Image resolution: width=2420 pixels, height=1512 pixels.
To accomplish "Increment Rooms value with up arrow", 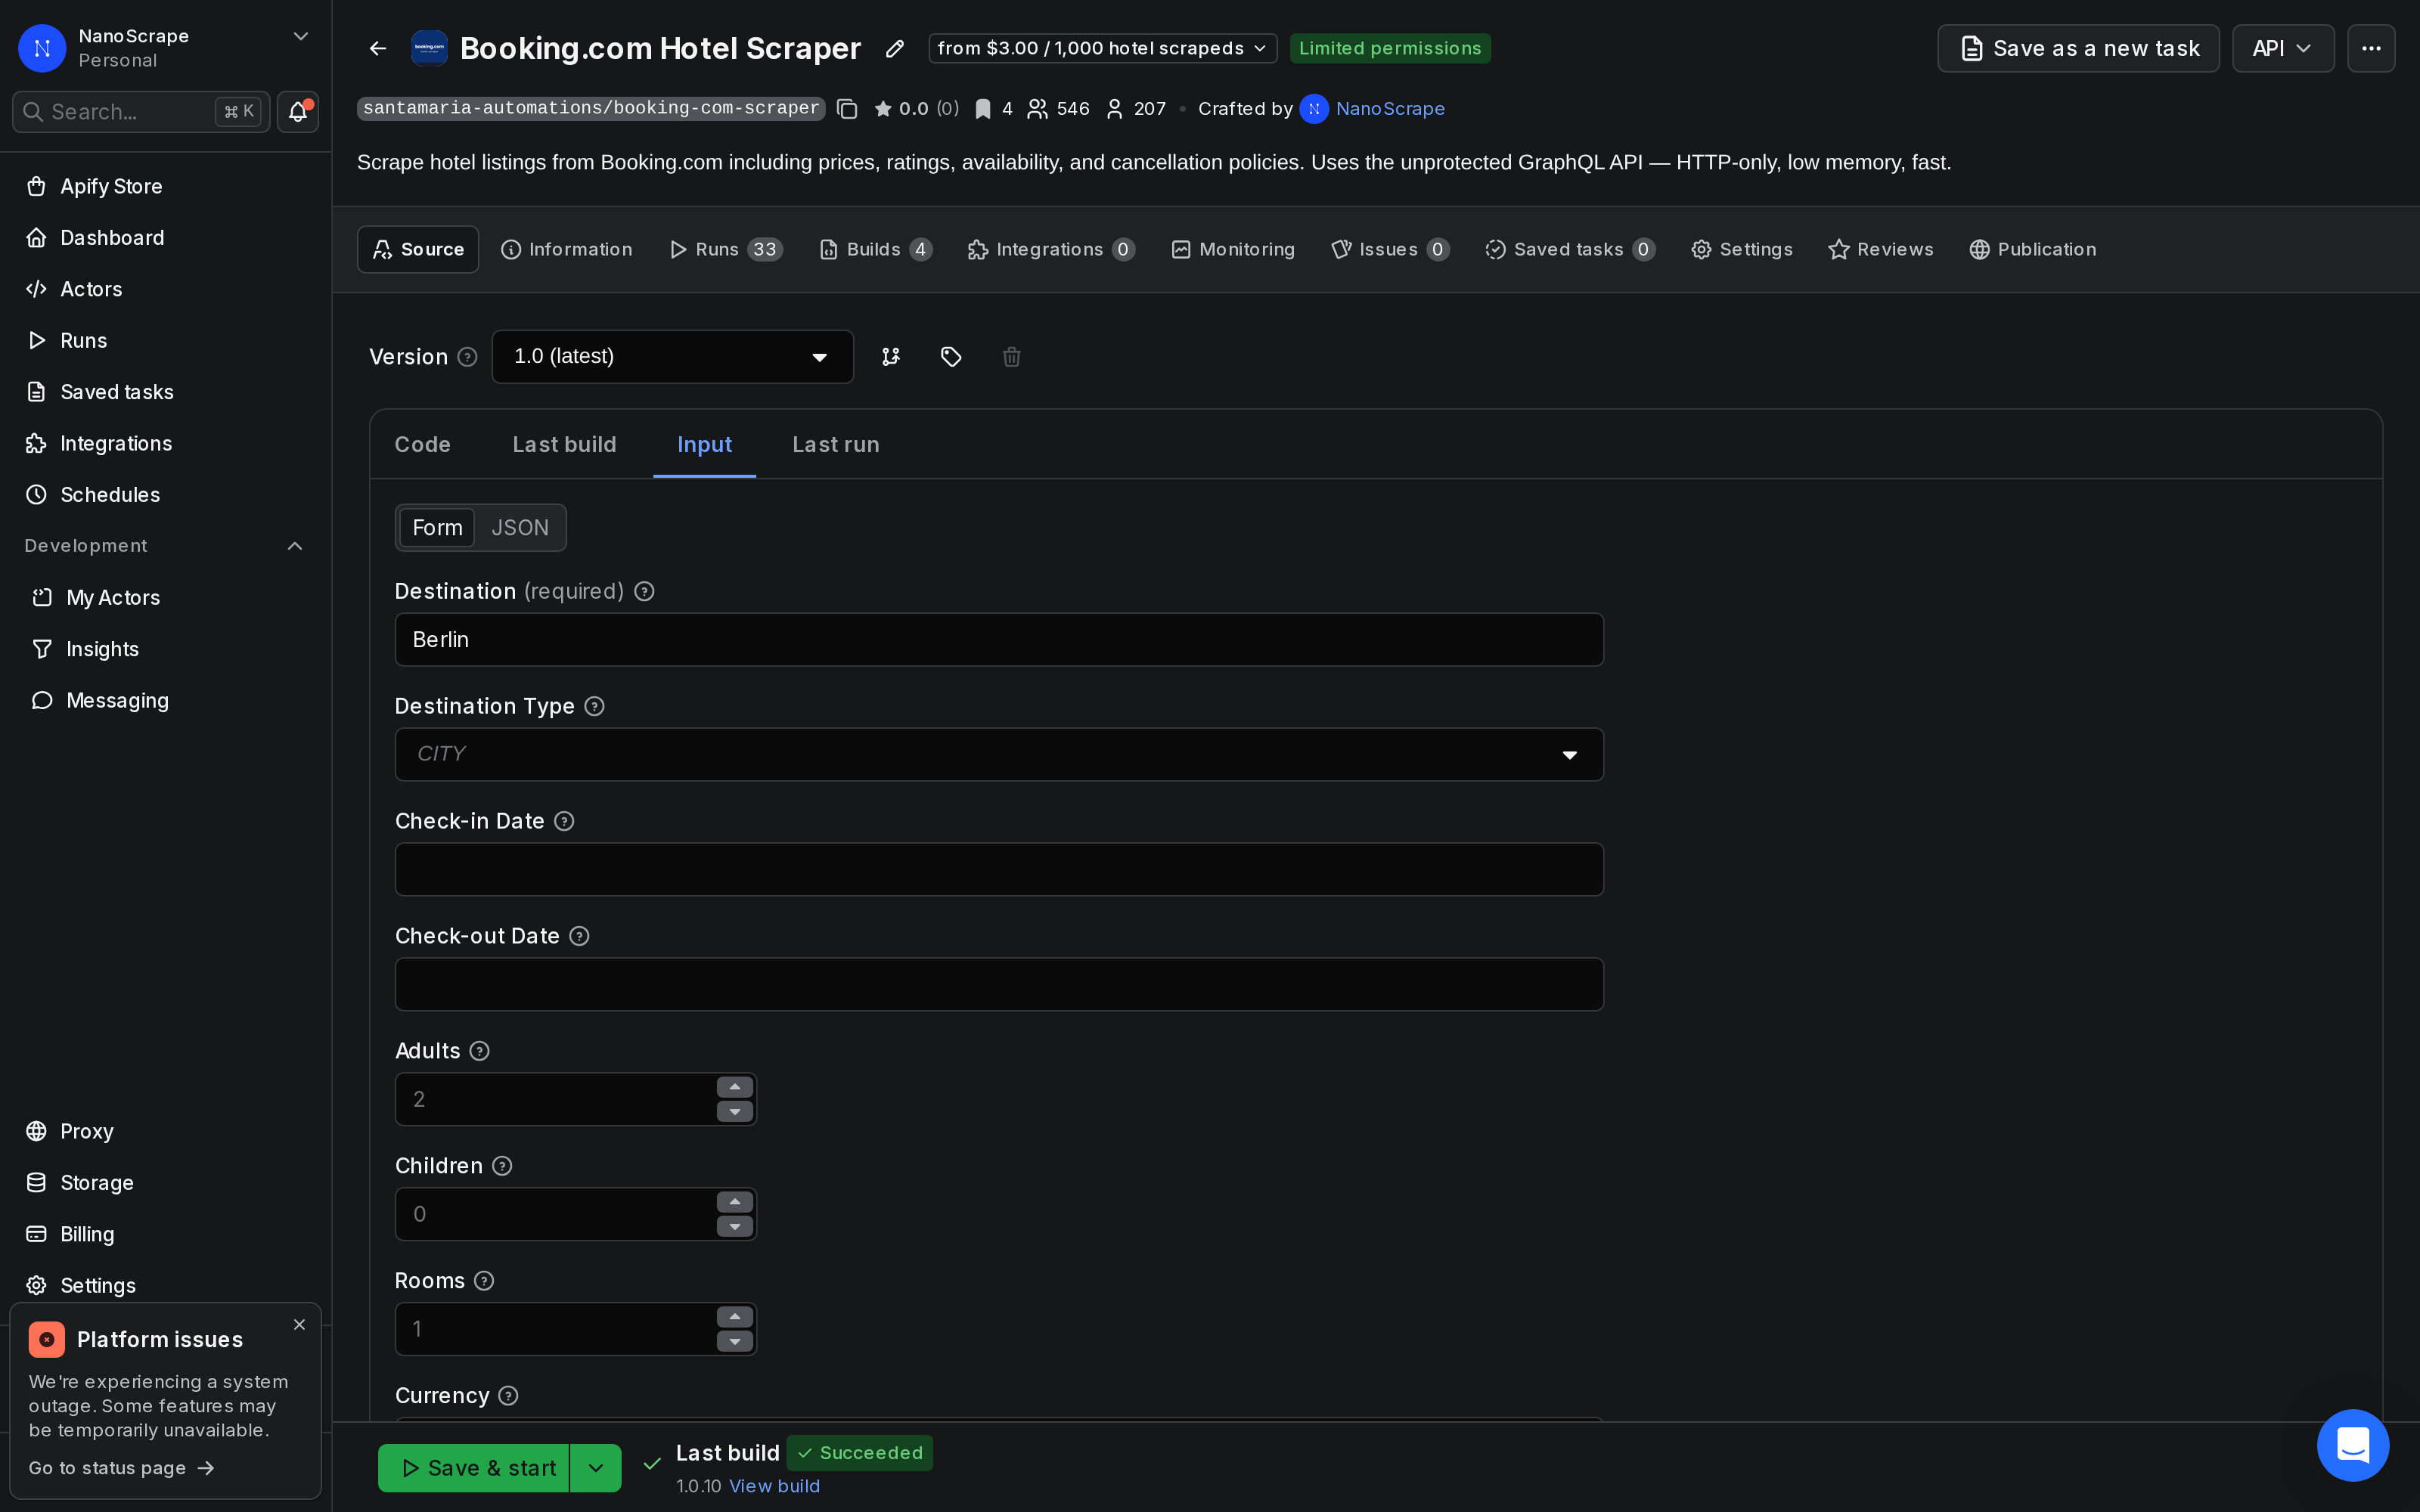I will [735, 1318].
